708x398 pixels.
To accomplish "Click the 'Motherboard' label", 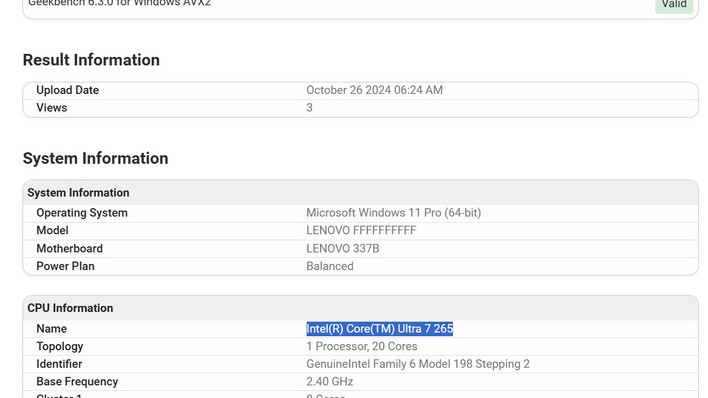I will click(70, 248).
